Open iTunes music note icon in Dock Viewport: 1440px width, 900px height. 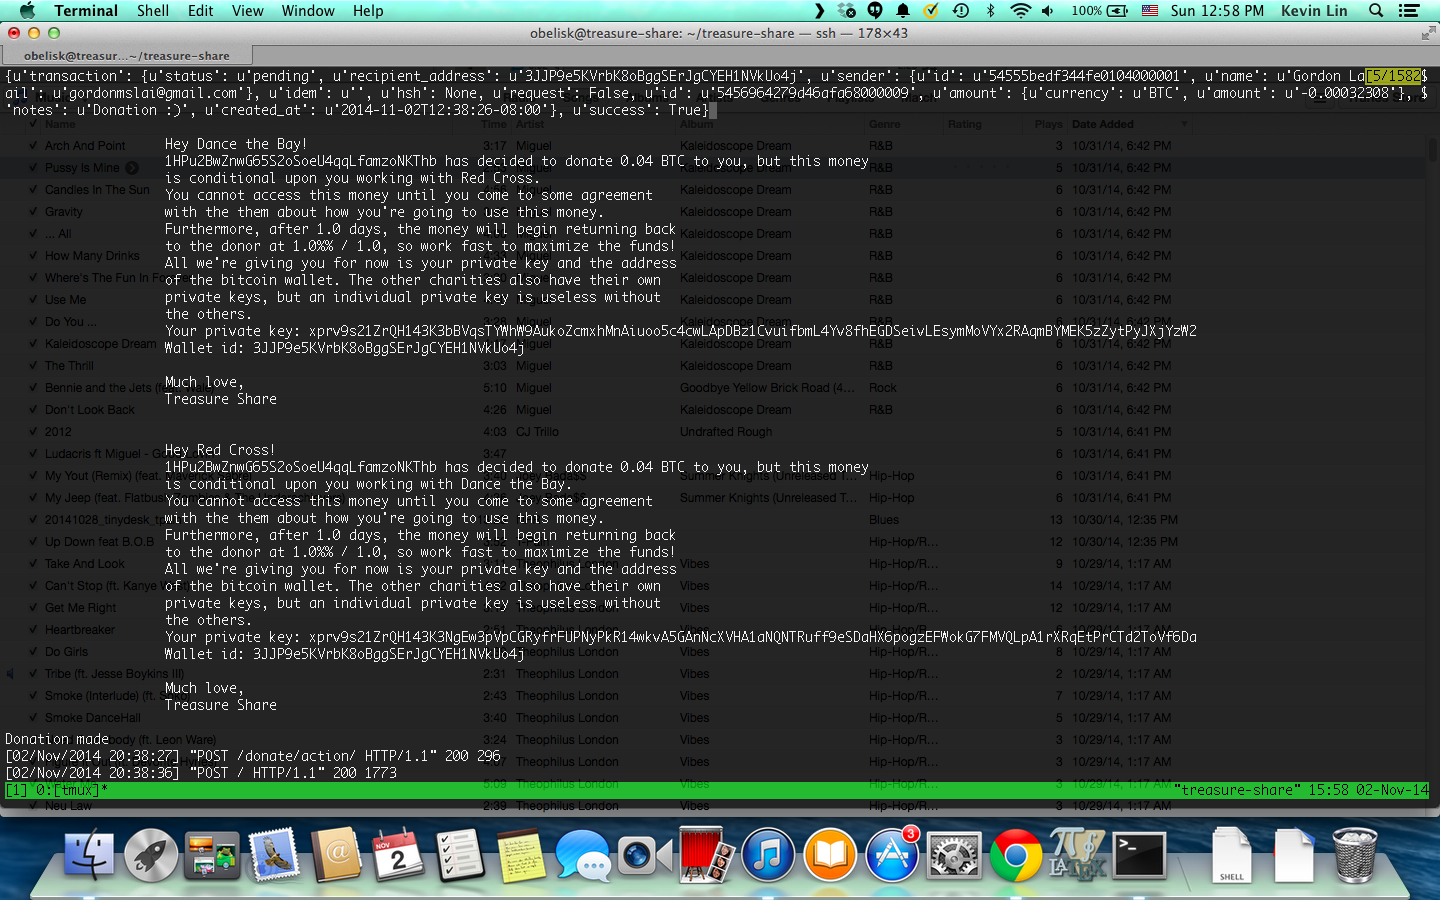(768, 856)
